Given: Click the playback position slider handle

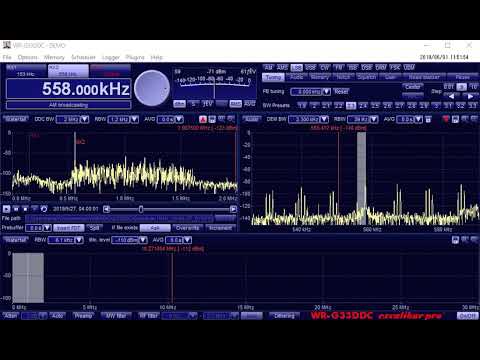Looking at the screenshot, I should click(141, 209).
